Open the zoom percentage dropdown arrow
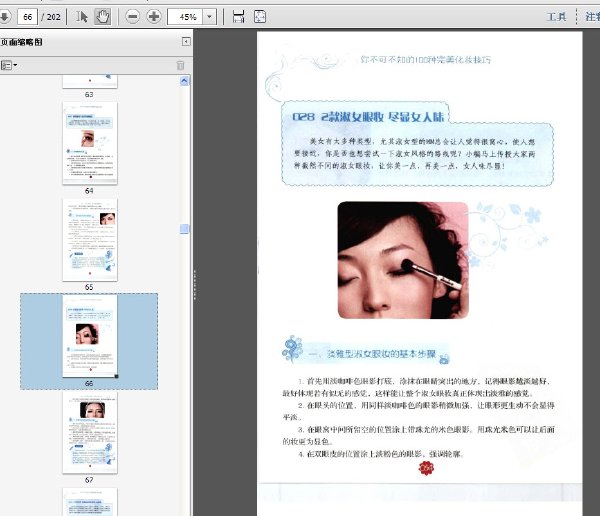This screenshot has width=600, height=516. (209, 17)
